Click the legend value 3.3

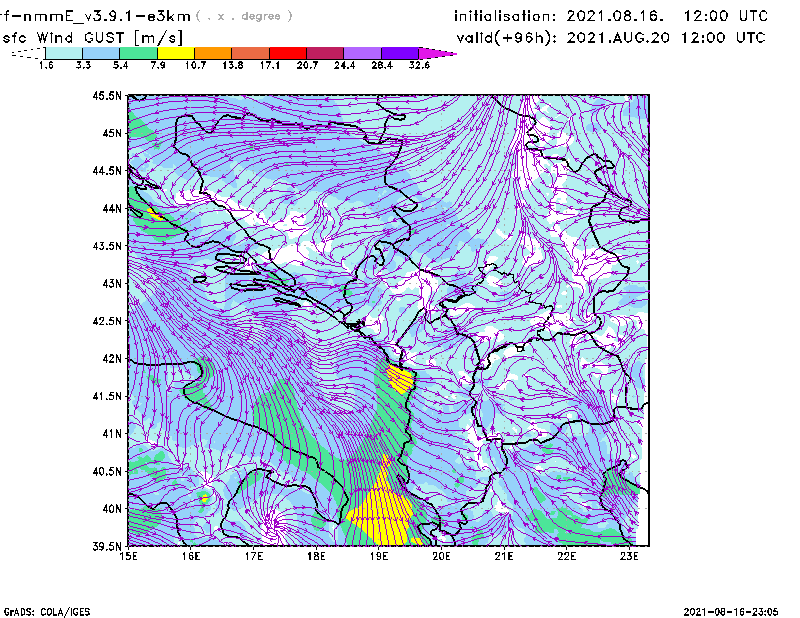(83, 65)
